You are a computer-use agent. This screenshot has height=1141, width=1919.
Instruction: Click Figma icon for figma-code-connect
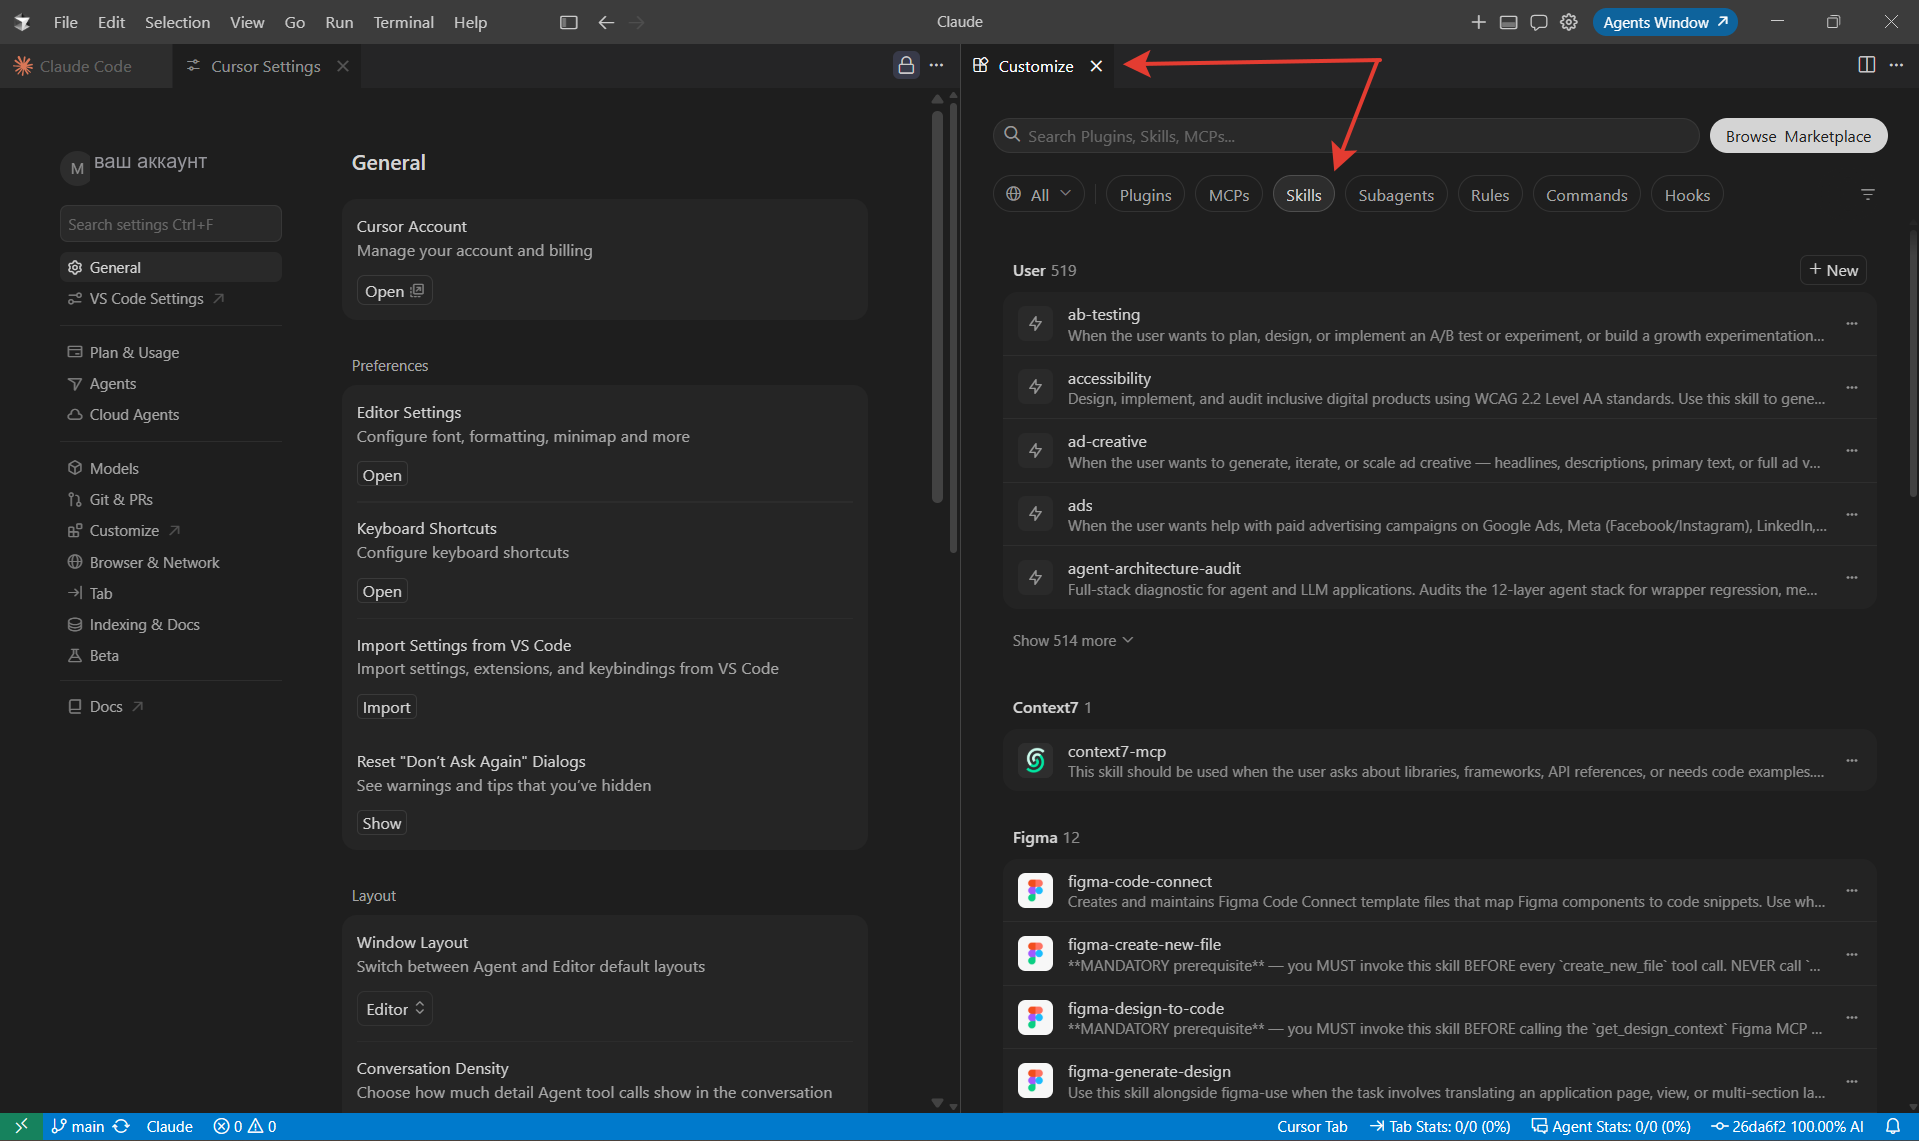click(1035, 890)
